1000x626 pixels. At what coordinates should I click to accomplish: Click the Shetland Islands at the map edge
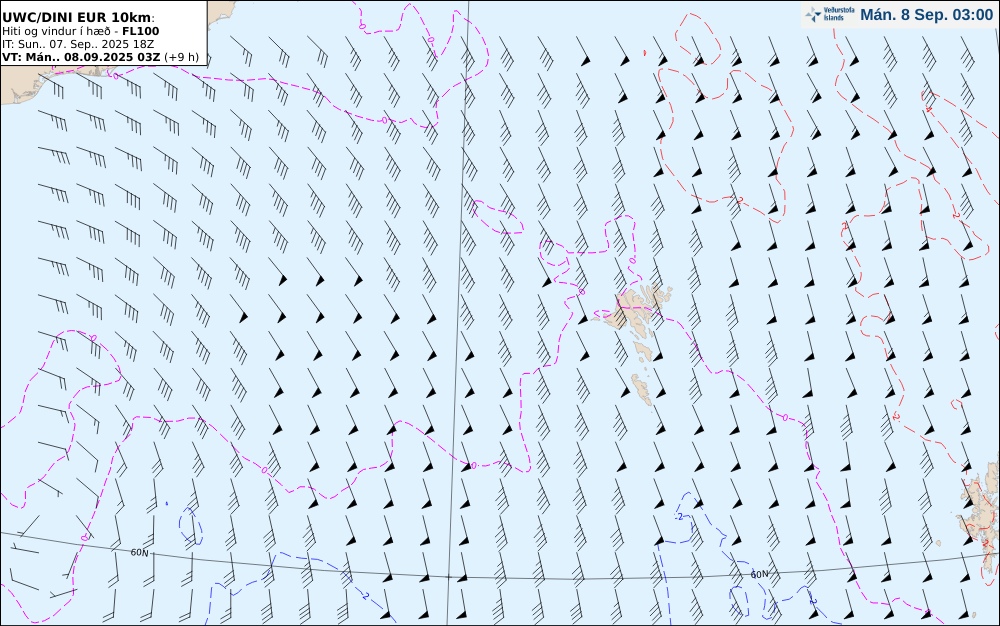point(980,516)
